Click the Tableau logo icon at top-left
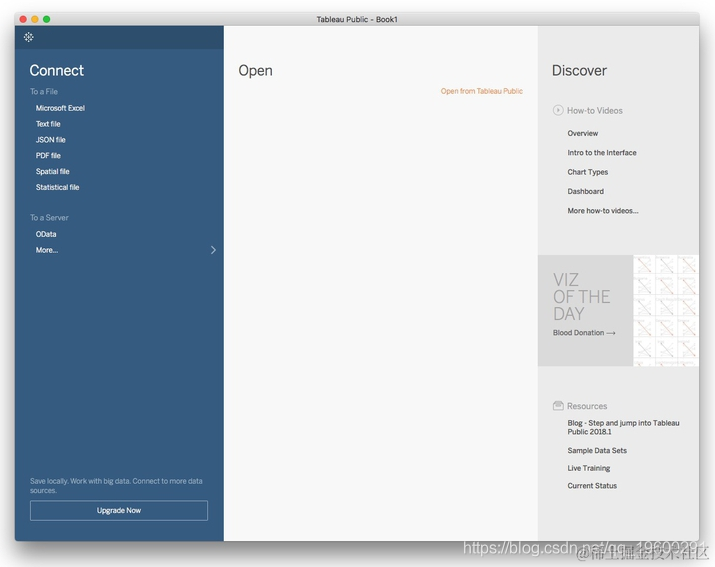The image size is (715, 567). 28,37
